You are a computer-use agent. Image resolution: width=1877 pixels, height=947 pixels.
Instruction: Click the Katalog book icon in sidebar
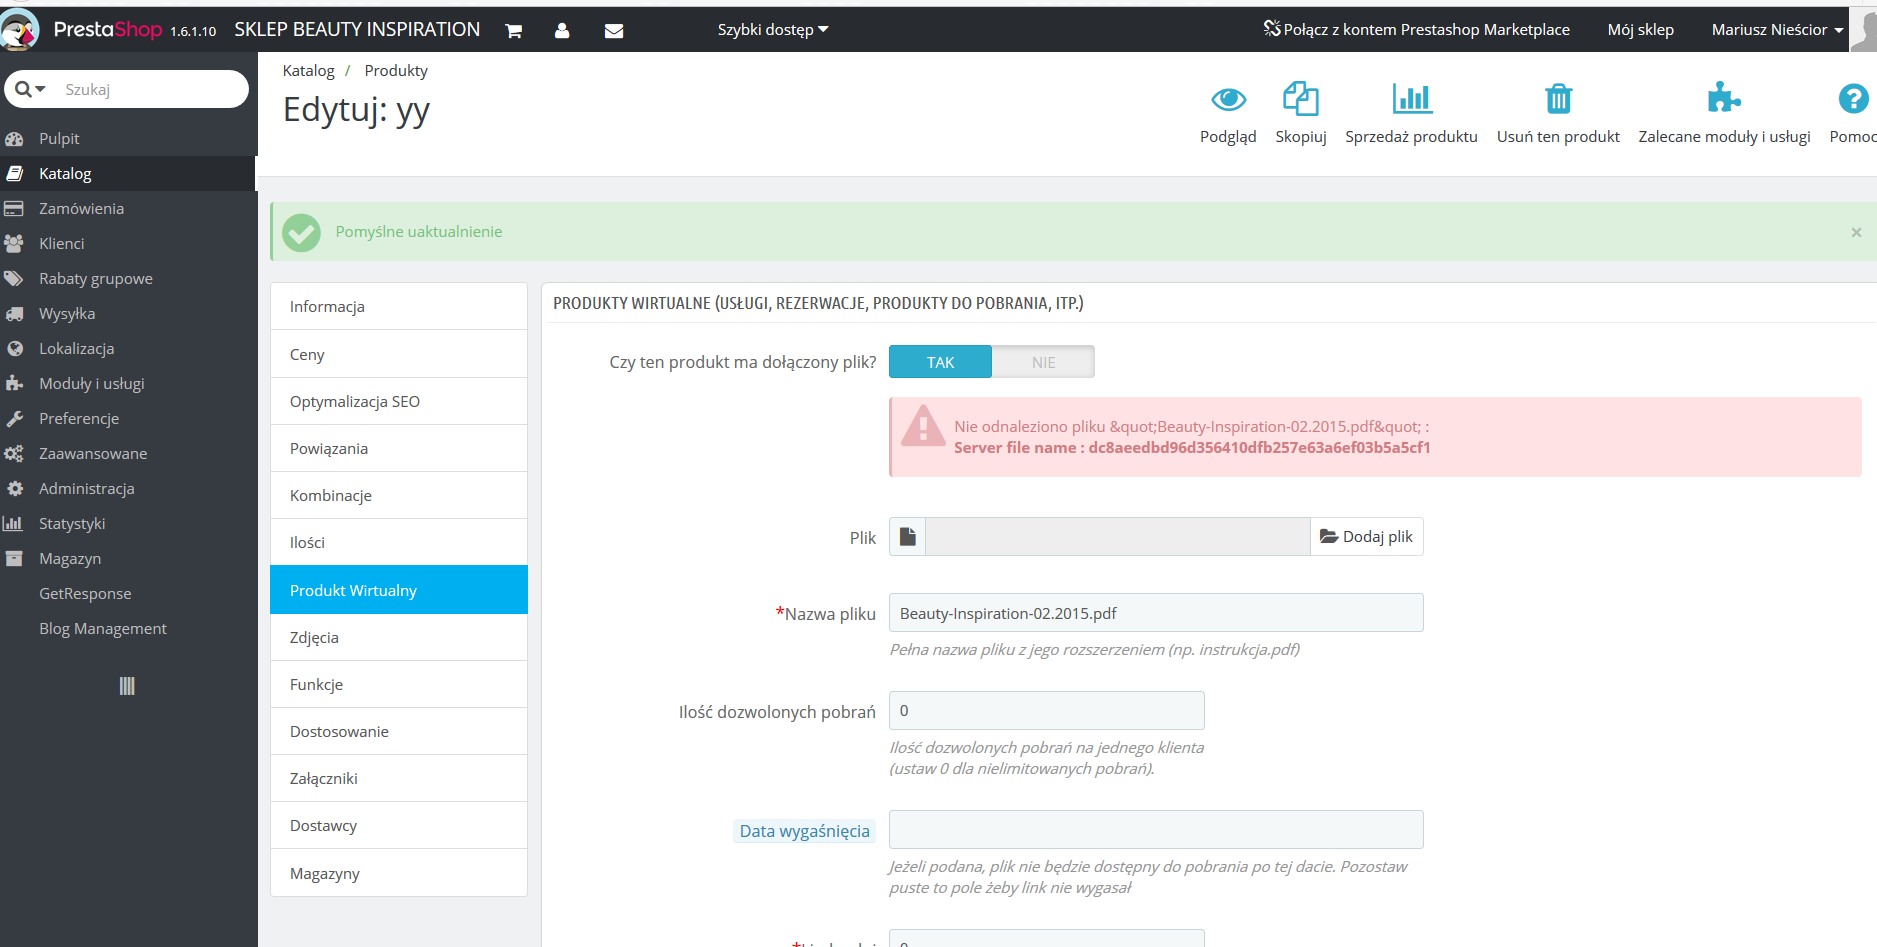tap(14, 174)
